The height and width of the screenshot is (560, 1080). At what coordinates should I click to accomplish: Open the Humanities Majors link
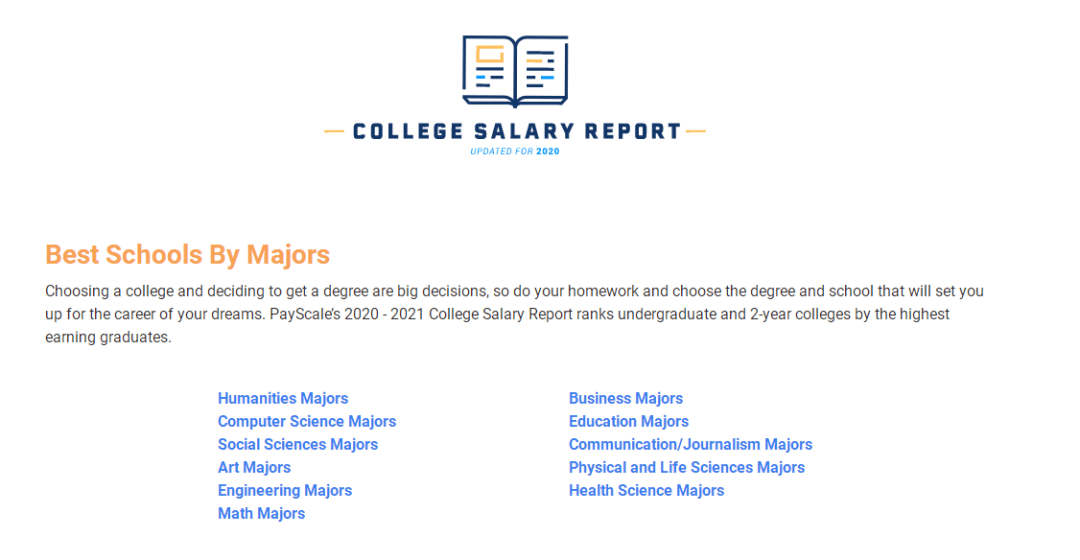[282, 398]
